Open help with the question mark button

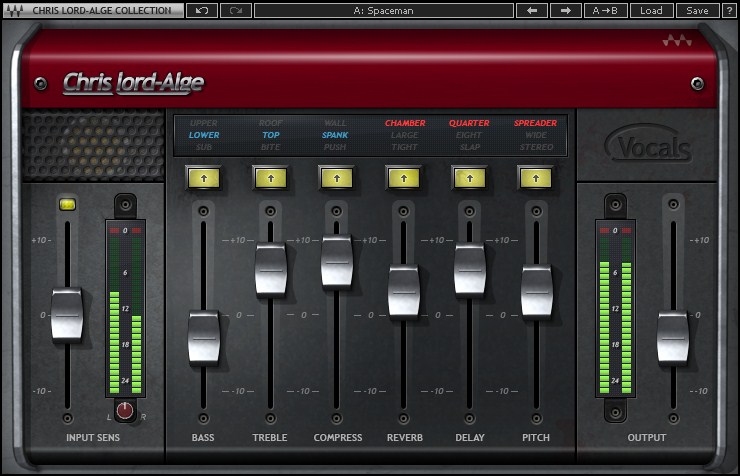(x=728, y=10)
